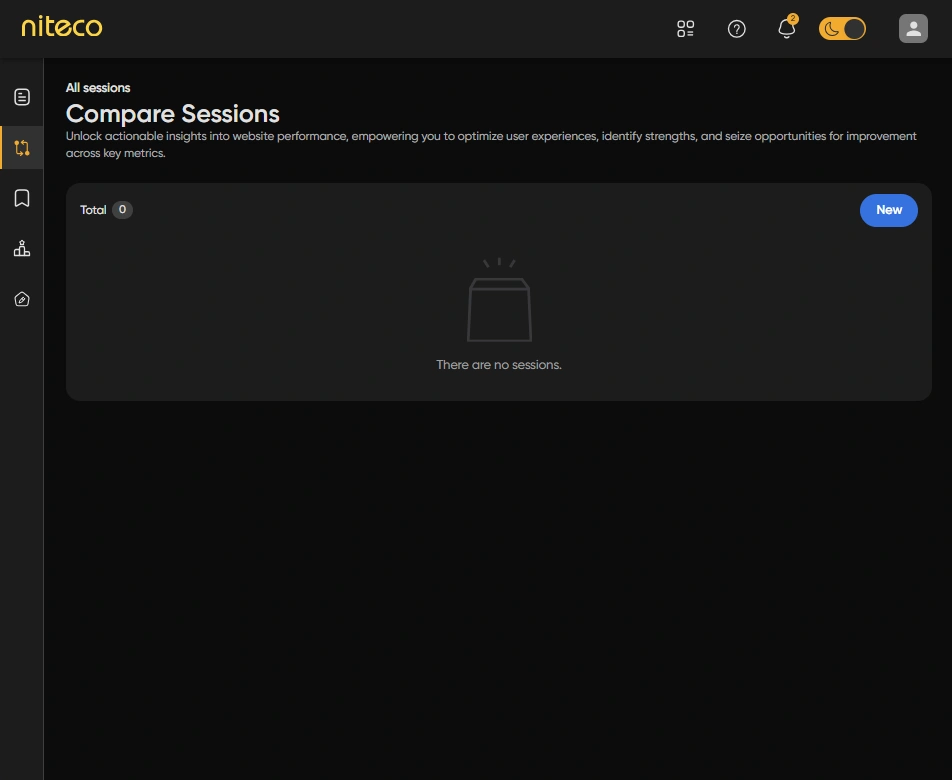
Task: Click the 'There are no sessions.' text
Action: pos(498,365)
